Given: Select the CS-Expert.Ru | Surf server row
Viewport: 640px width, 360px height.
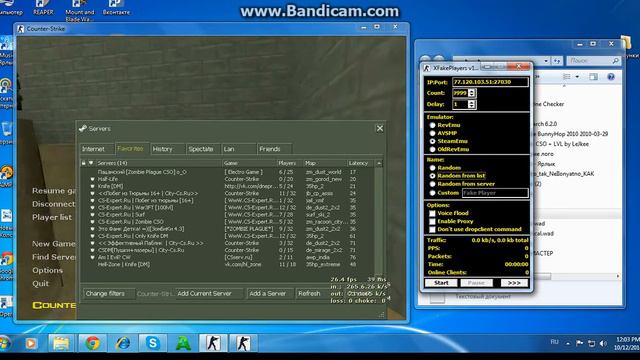Looking at the screenshot, I should click(228, 215).
